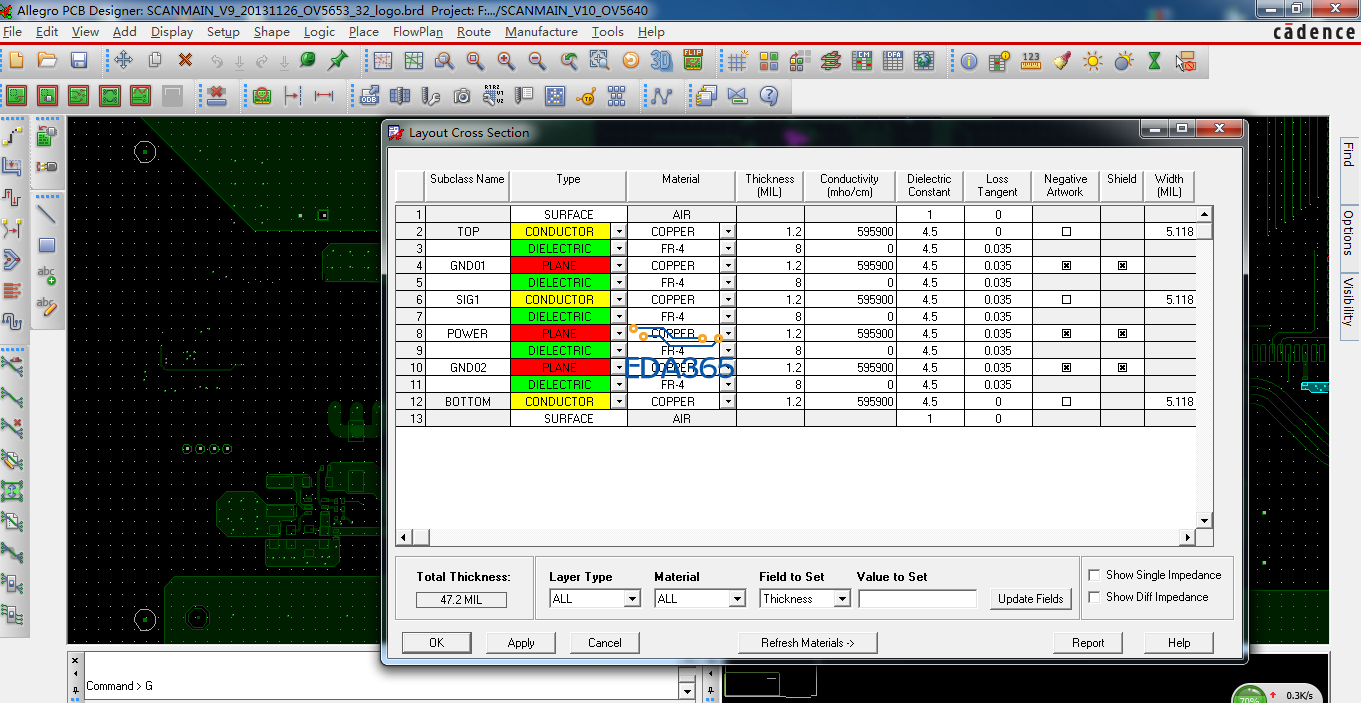Click the Zoom Out magnifier icon

coord(537,61)
